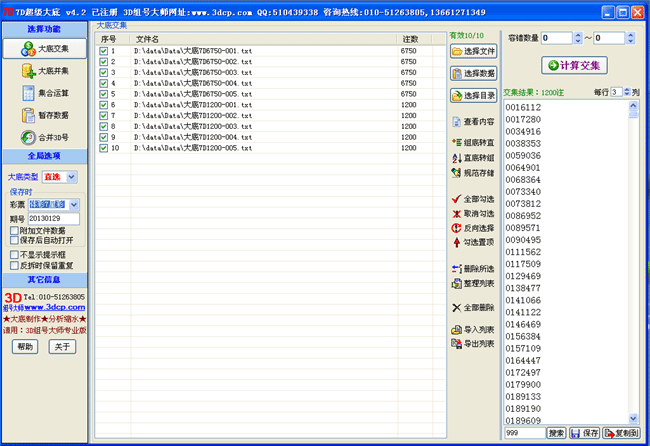Click 全部勾选 to check all files

(x=472, y=199)
